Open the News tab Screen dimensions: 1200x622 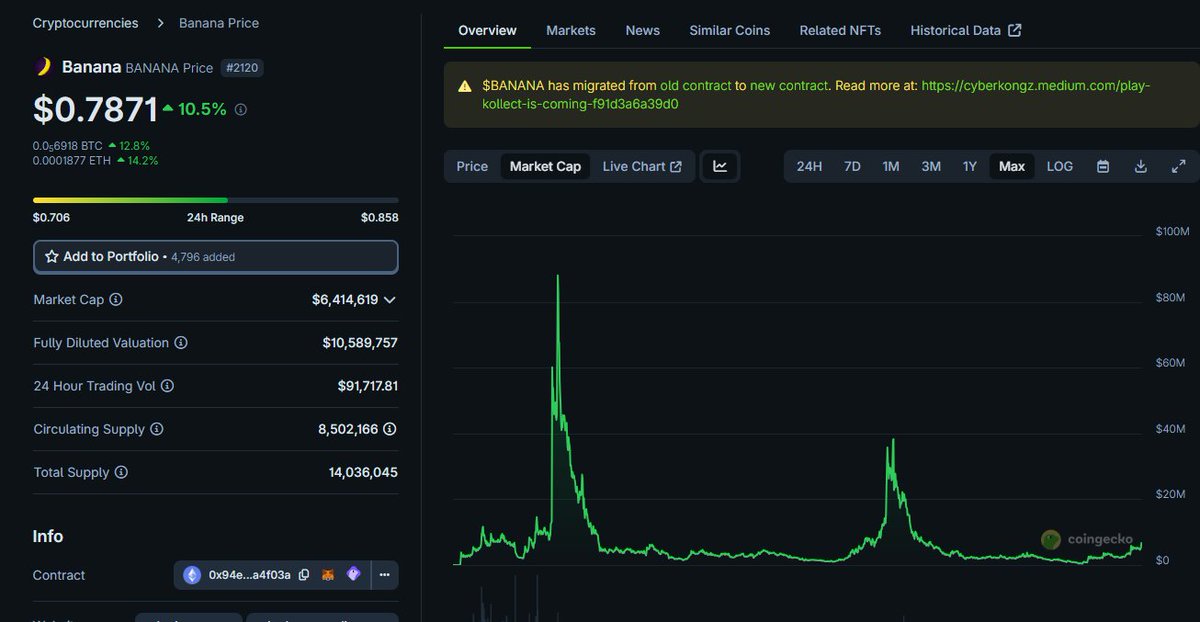pyautogui.click(x=643, y=30)
